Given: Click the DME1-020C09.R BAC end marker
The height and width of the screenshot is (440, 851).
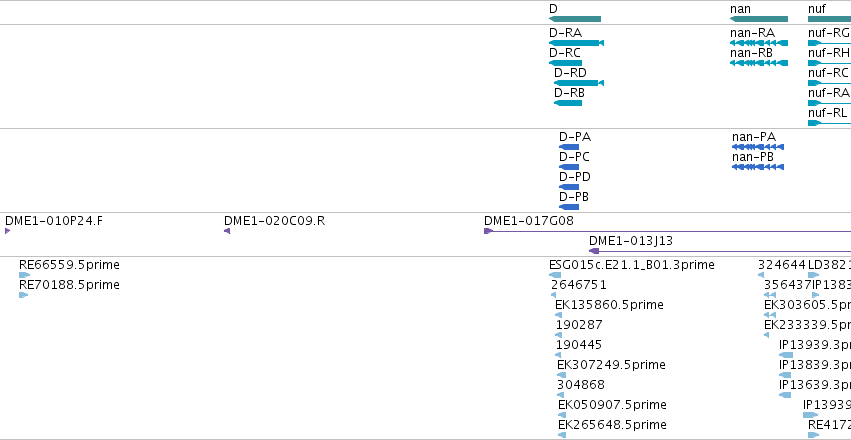Looking at the screenshot, I should (x=227, y=231).
